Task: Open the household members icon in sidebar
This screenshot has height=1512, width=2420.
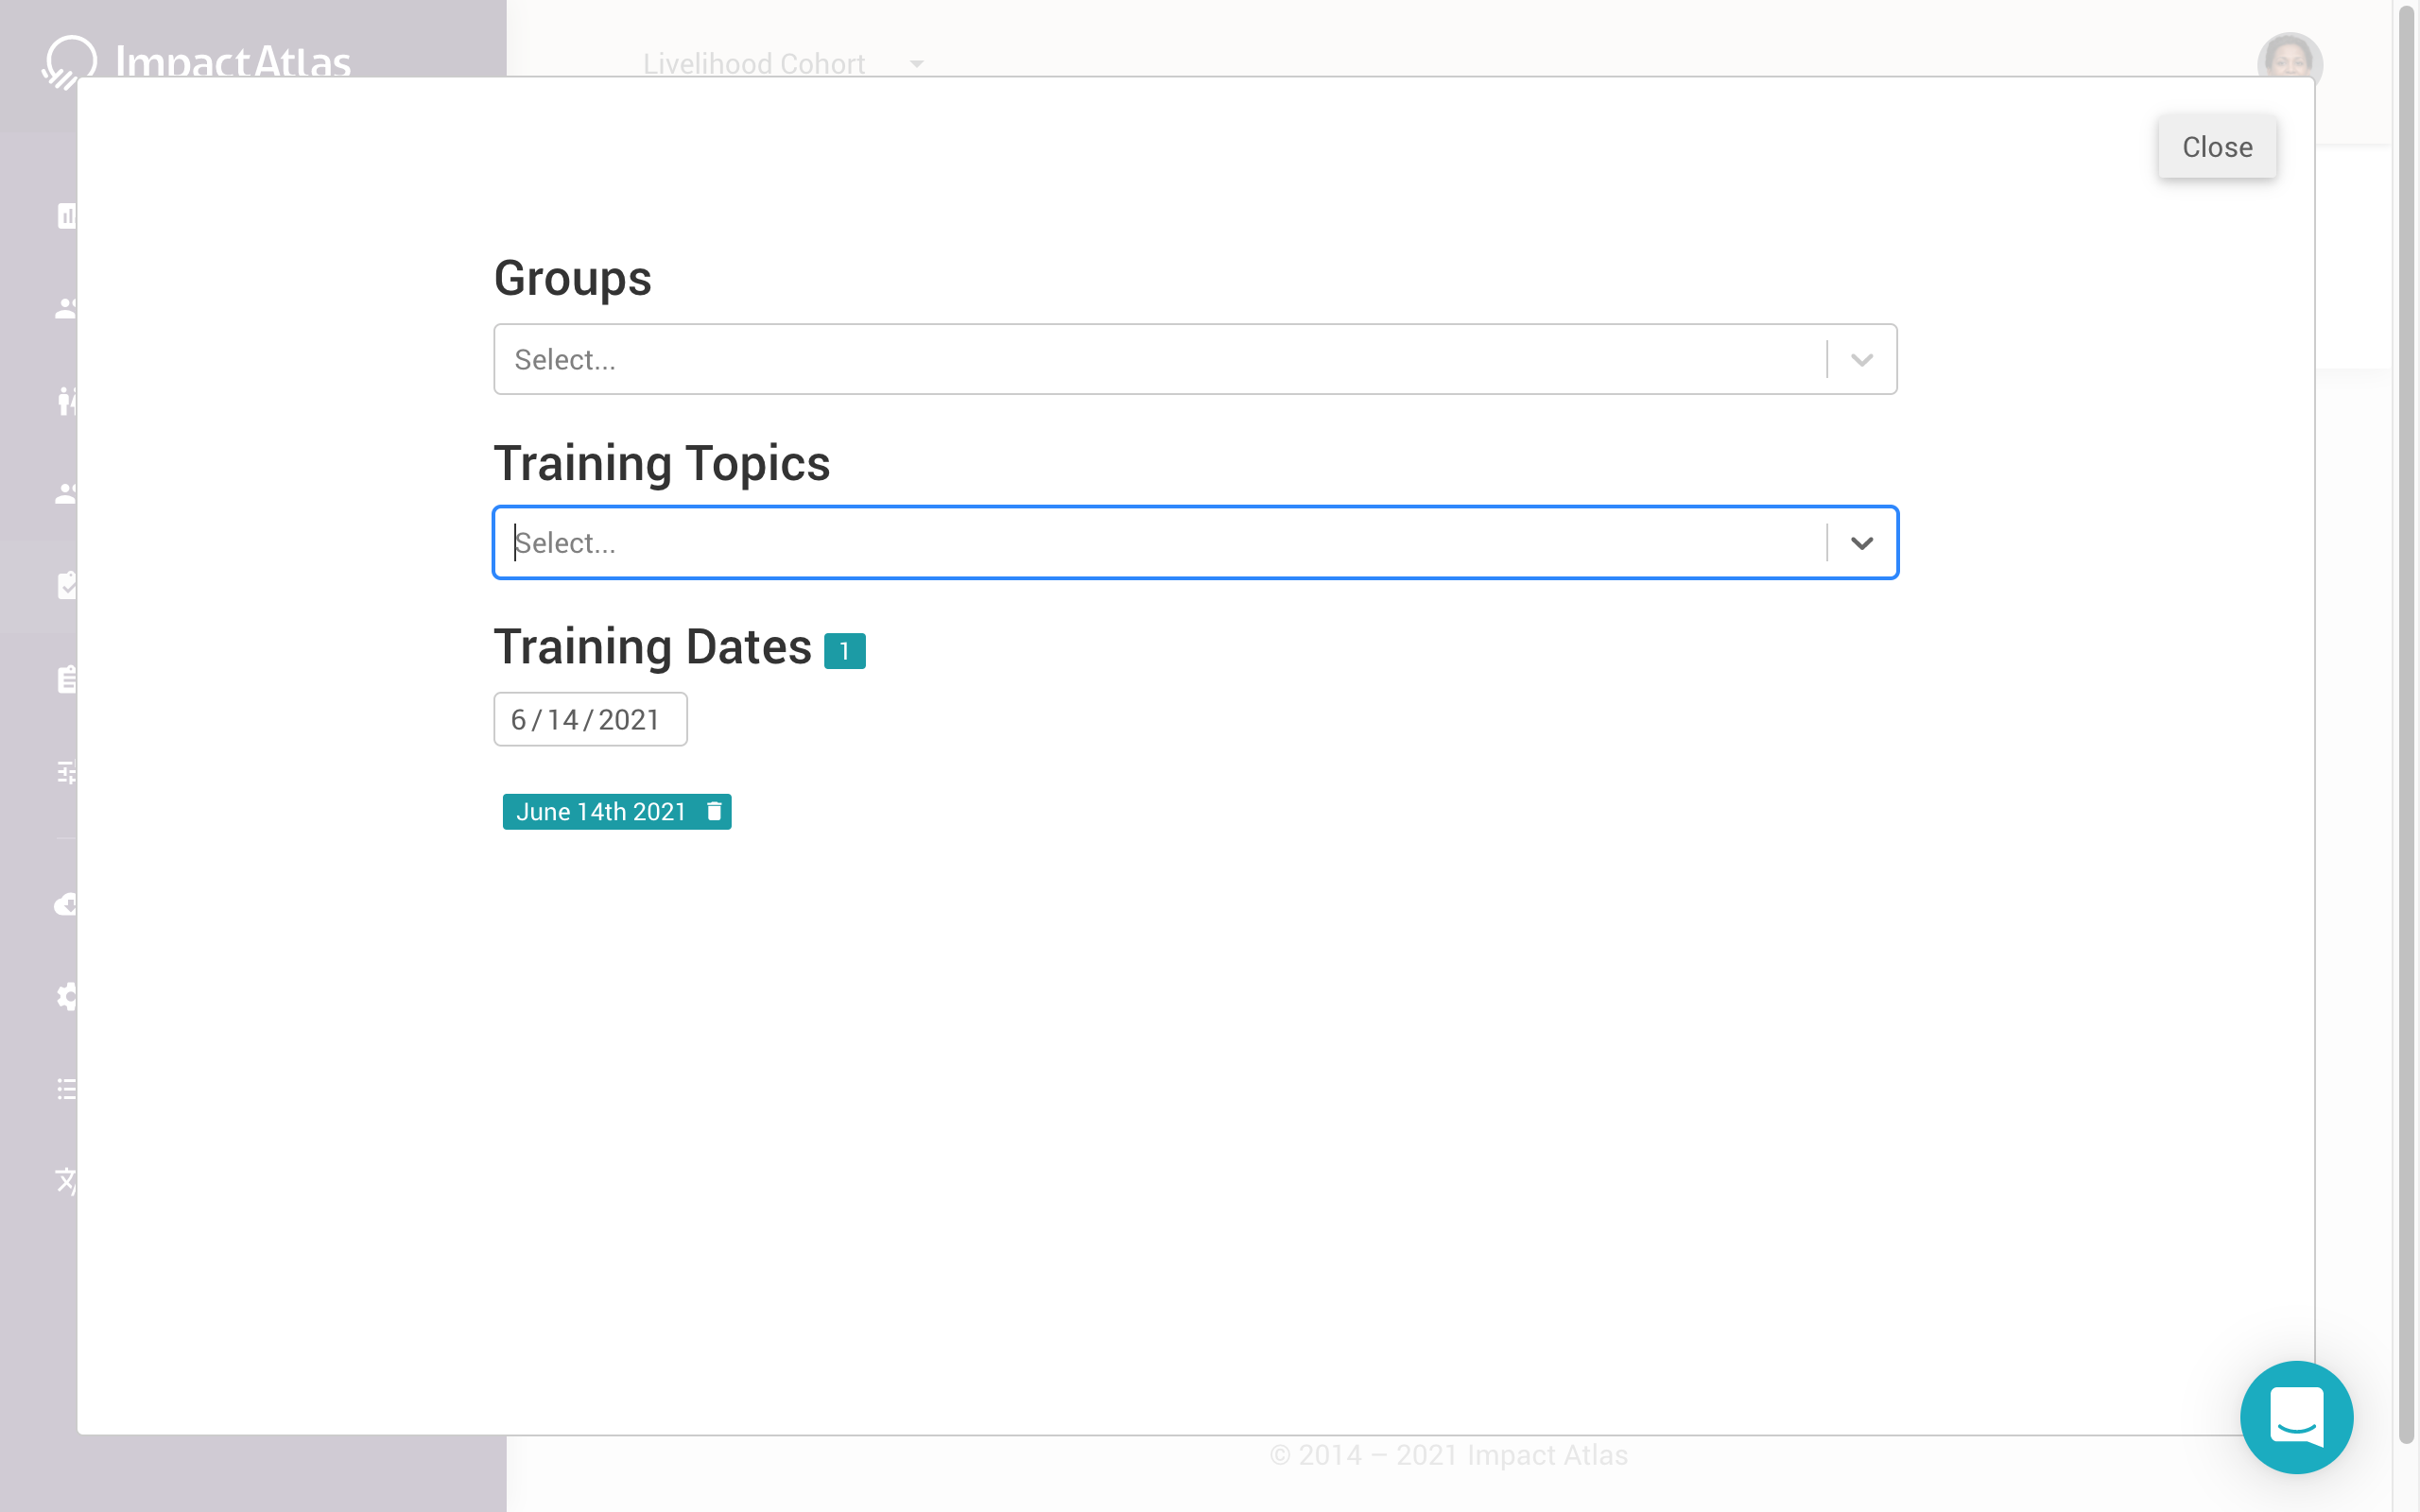Action: [66, 402]
